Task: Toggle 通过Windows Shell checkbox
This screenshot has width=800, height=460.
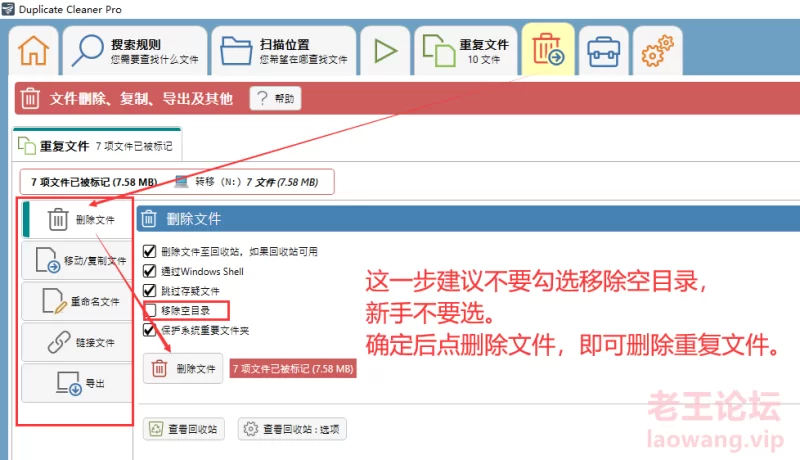Action: click(149, 271)
